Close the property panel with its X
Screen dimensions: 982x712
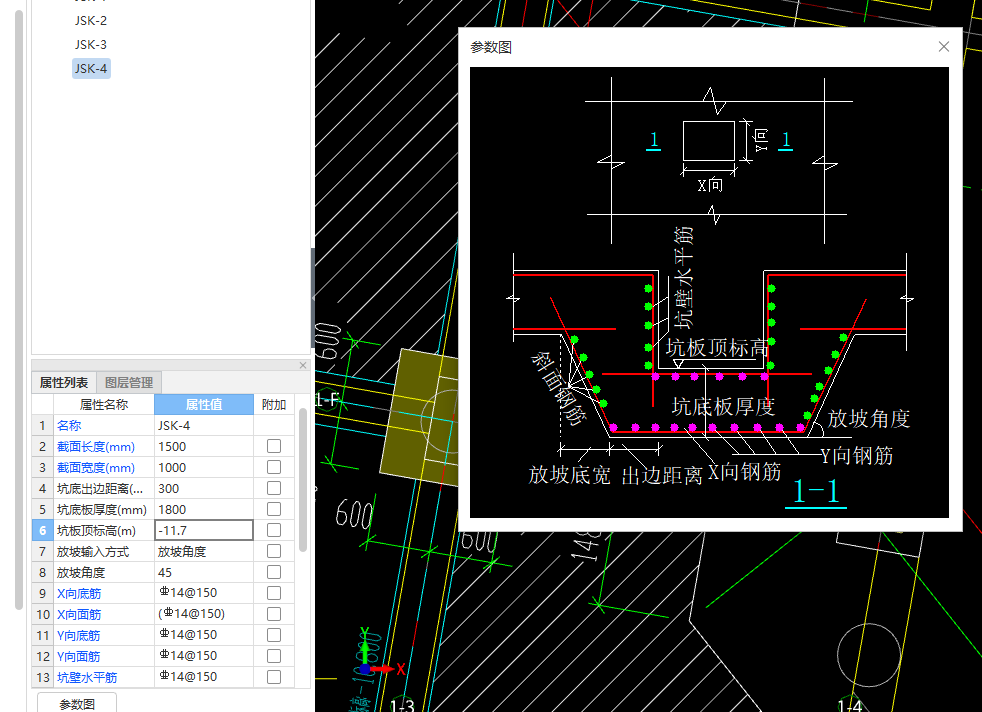click(x=303, y=365)
